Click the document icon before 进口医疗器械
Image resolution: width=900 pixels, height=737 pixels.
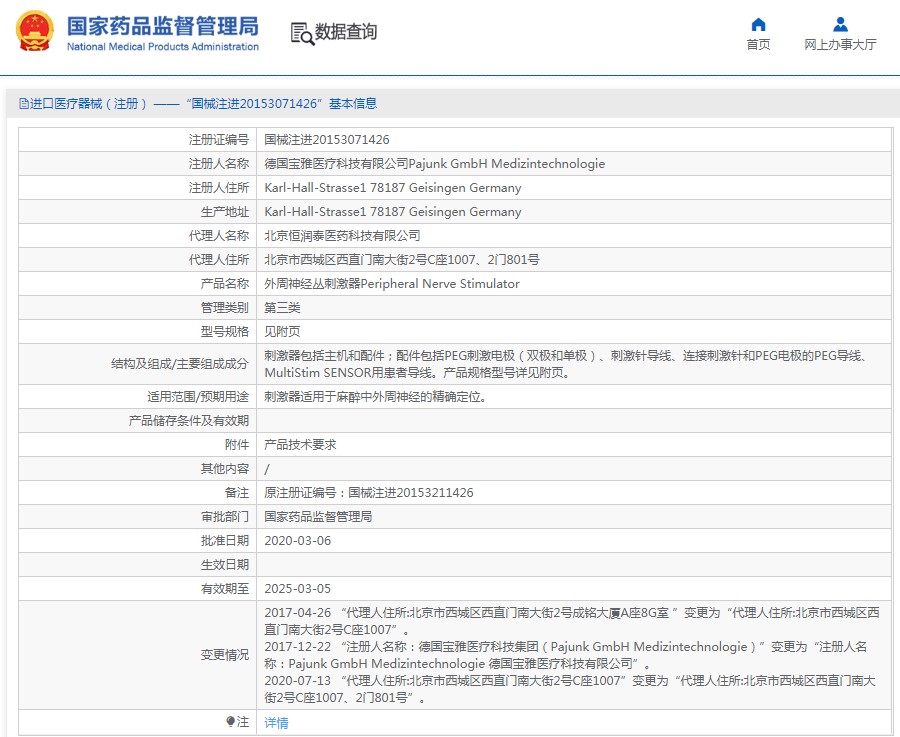pos(24,104)
